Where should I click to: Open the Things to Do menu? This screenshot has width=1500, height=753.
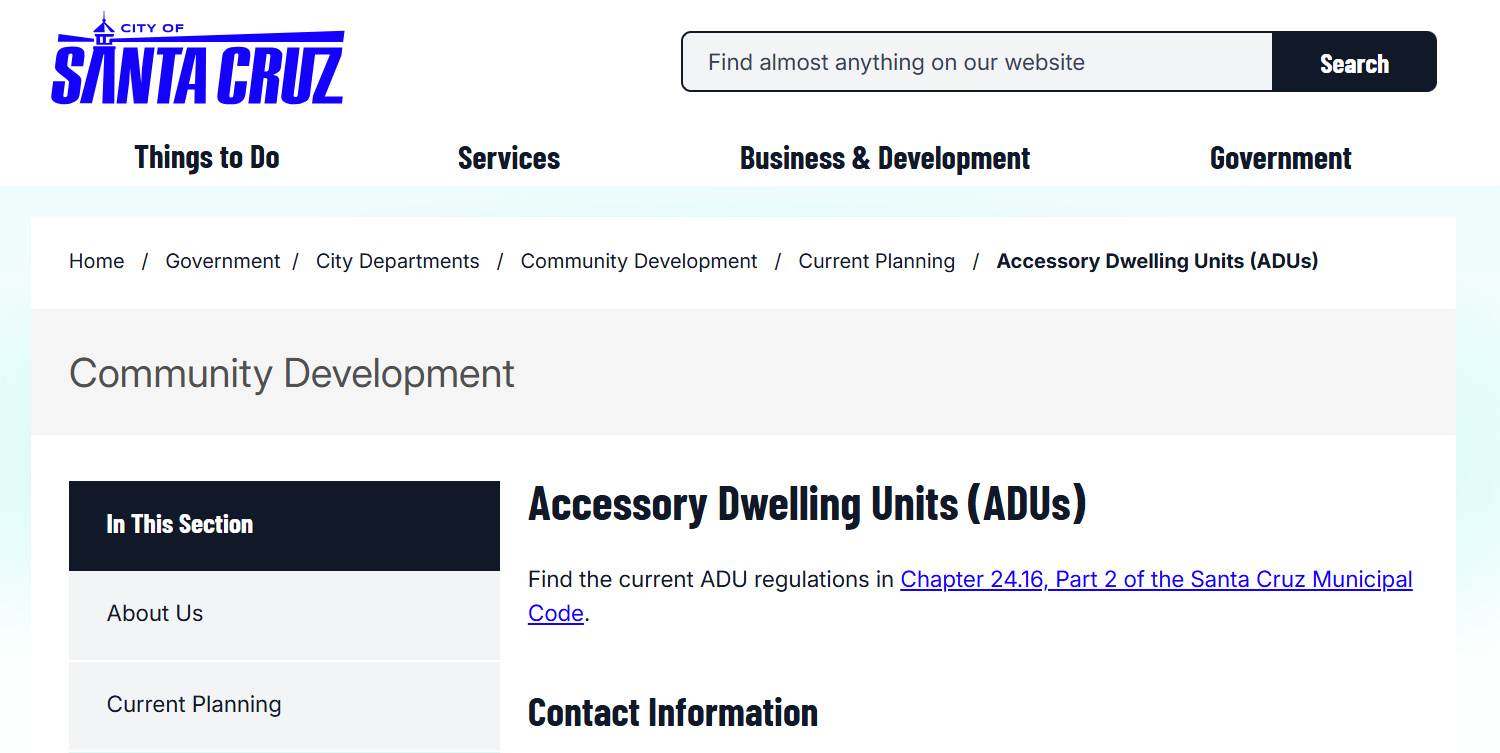click(x=207, y=158)
